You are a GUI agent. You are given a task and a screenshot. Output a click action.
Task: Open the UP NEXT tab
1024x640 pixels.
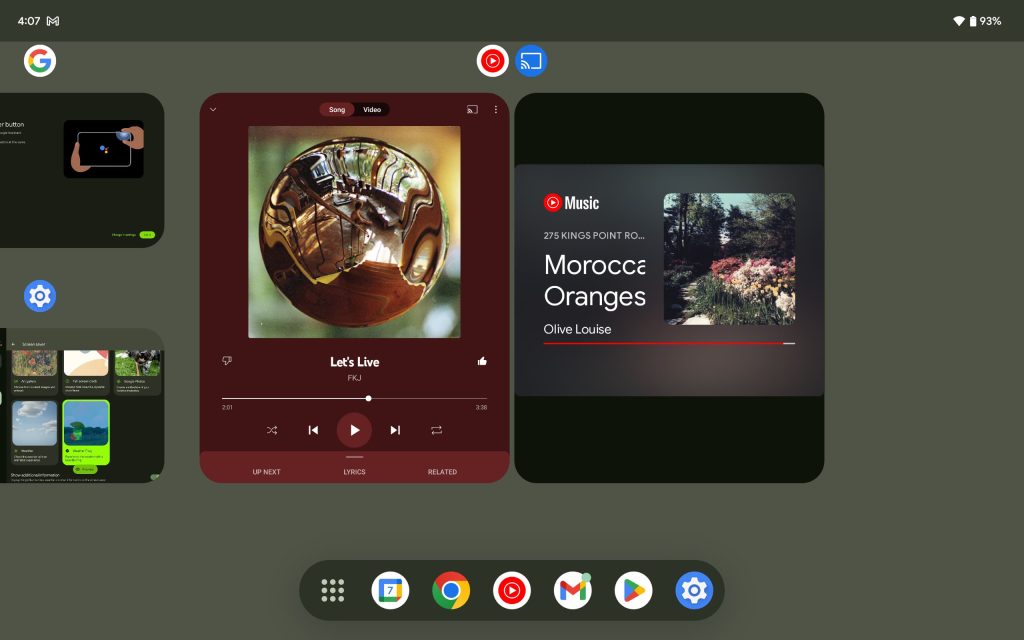266,472
